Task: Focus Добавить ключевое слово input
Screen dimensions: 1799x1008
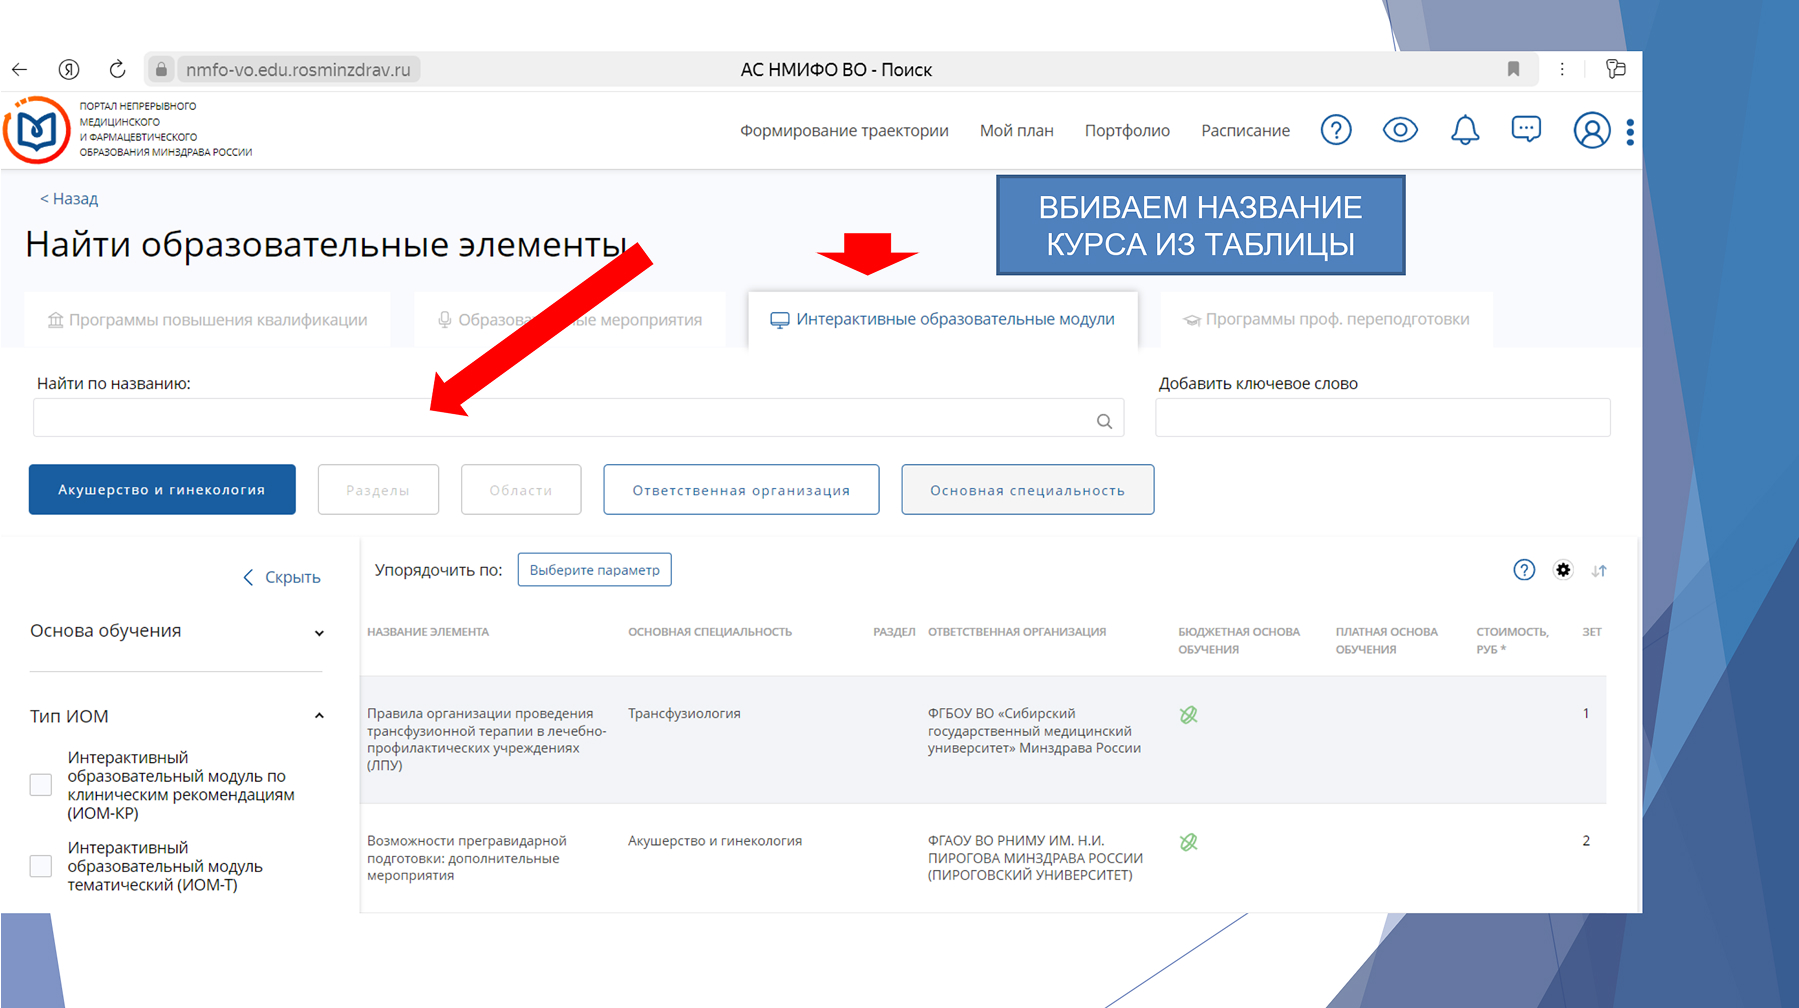Action: pyautogui.click(x=1383, y=418)
